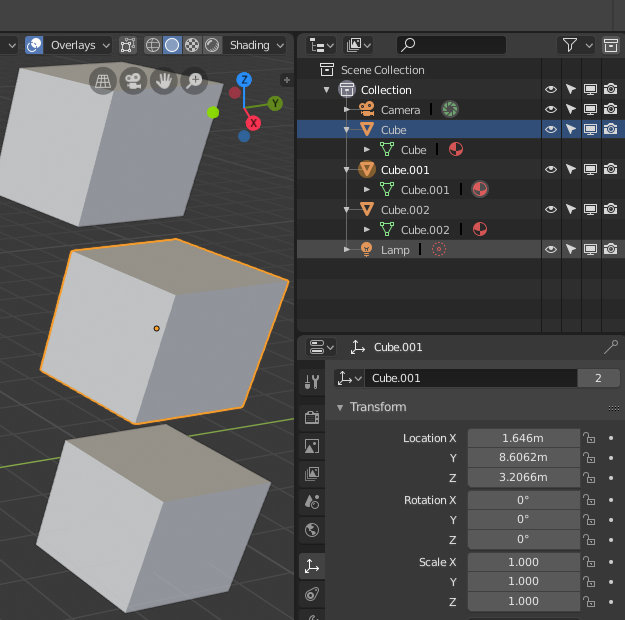This screenshot has height=620, width=625.
Task: Hide Cube.001 with its eye icon
Action: pyautogui.click(x=551, y=169)
